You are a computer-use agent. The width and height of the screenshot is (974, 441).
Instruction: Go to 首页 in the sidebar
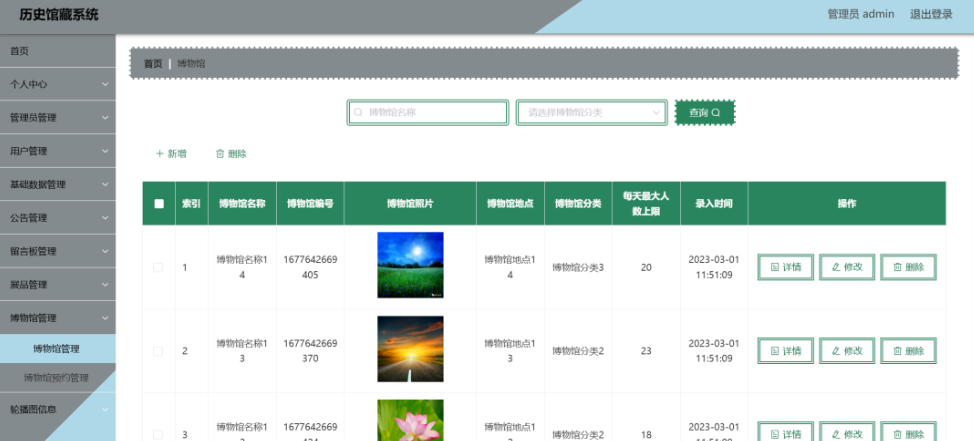pyautogui.click(x=58, y=51)
